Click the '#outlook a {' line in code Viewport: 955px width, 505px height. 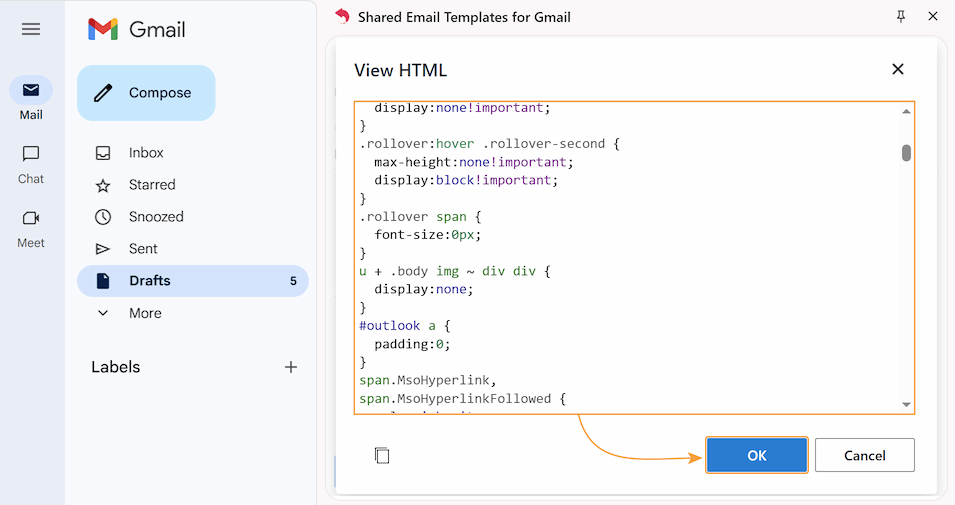click(x=404, y=326)
